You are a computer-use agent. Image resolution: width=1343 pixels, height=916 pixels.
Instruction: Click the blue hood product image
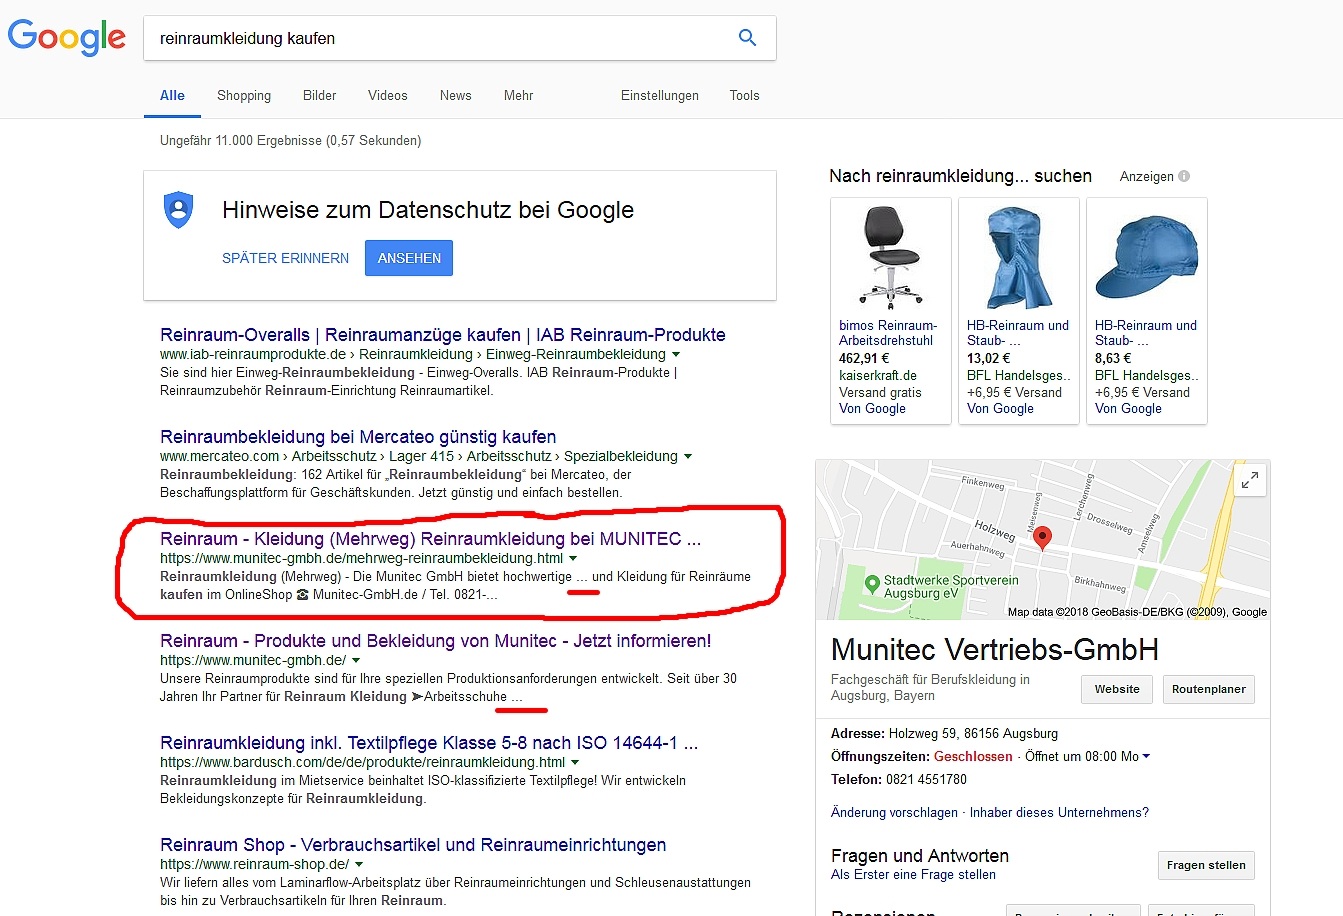[x=1018, y=256]
